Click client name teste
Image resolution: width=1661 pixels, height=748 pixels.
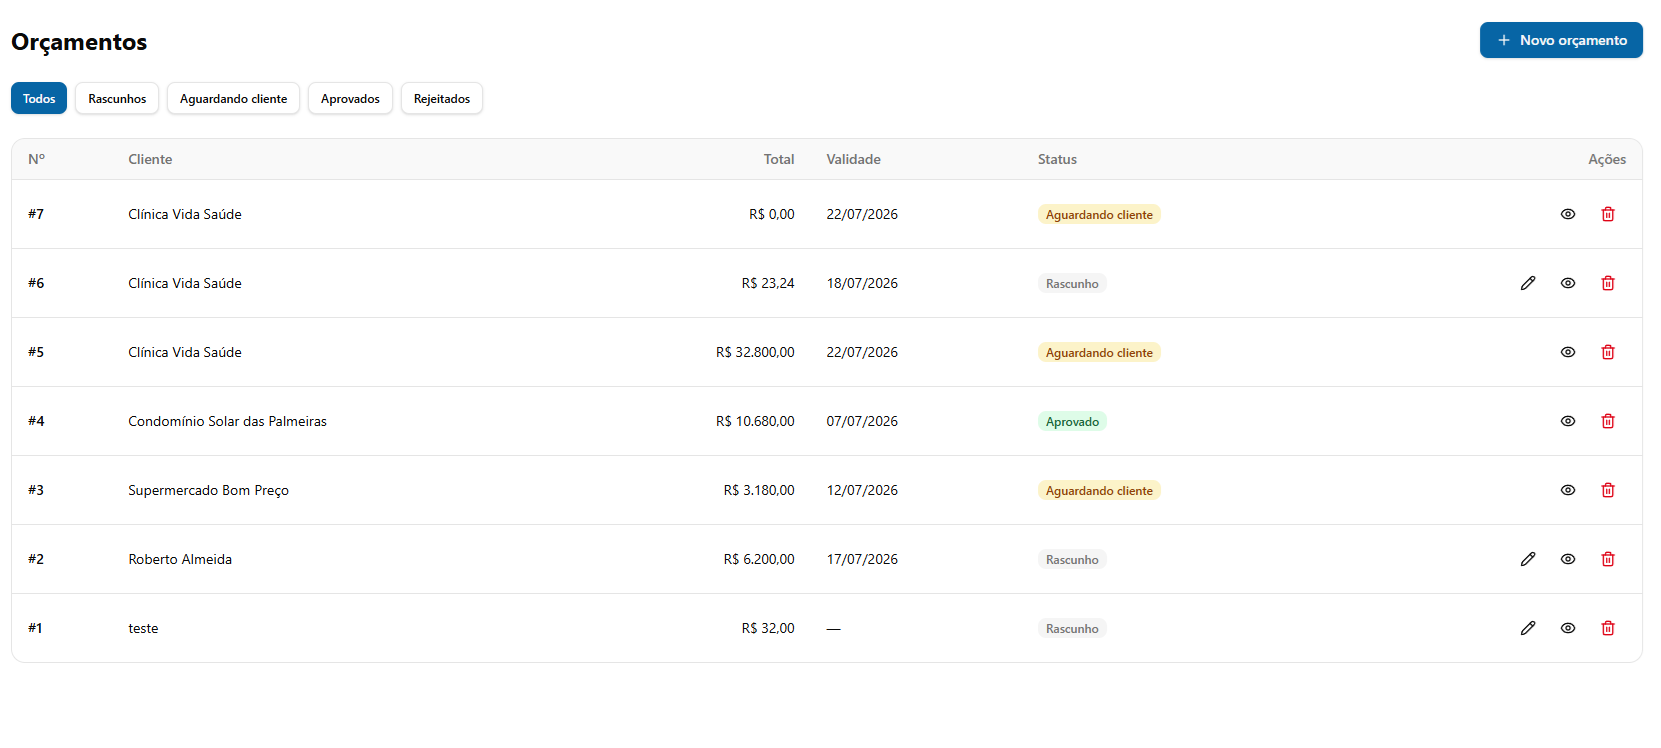pos(143,628)
